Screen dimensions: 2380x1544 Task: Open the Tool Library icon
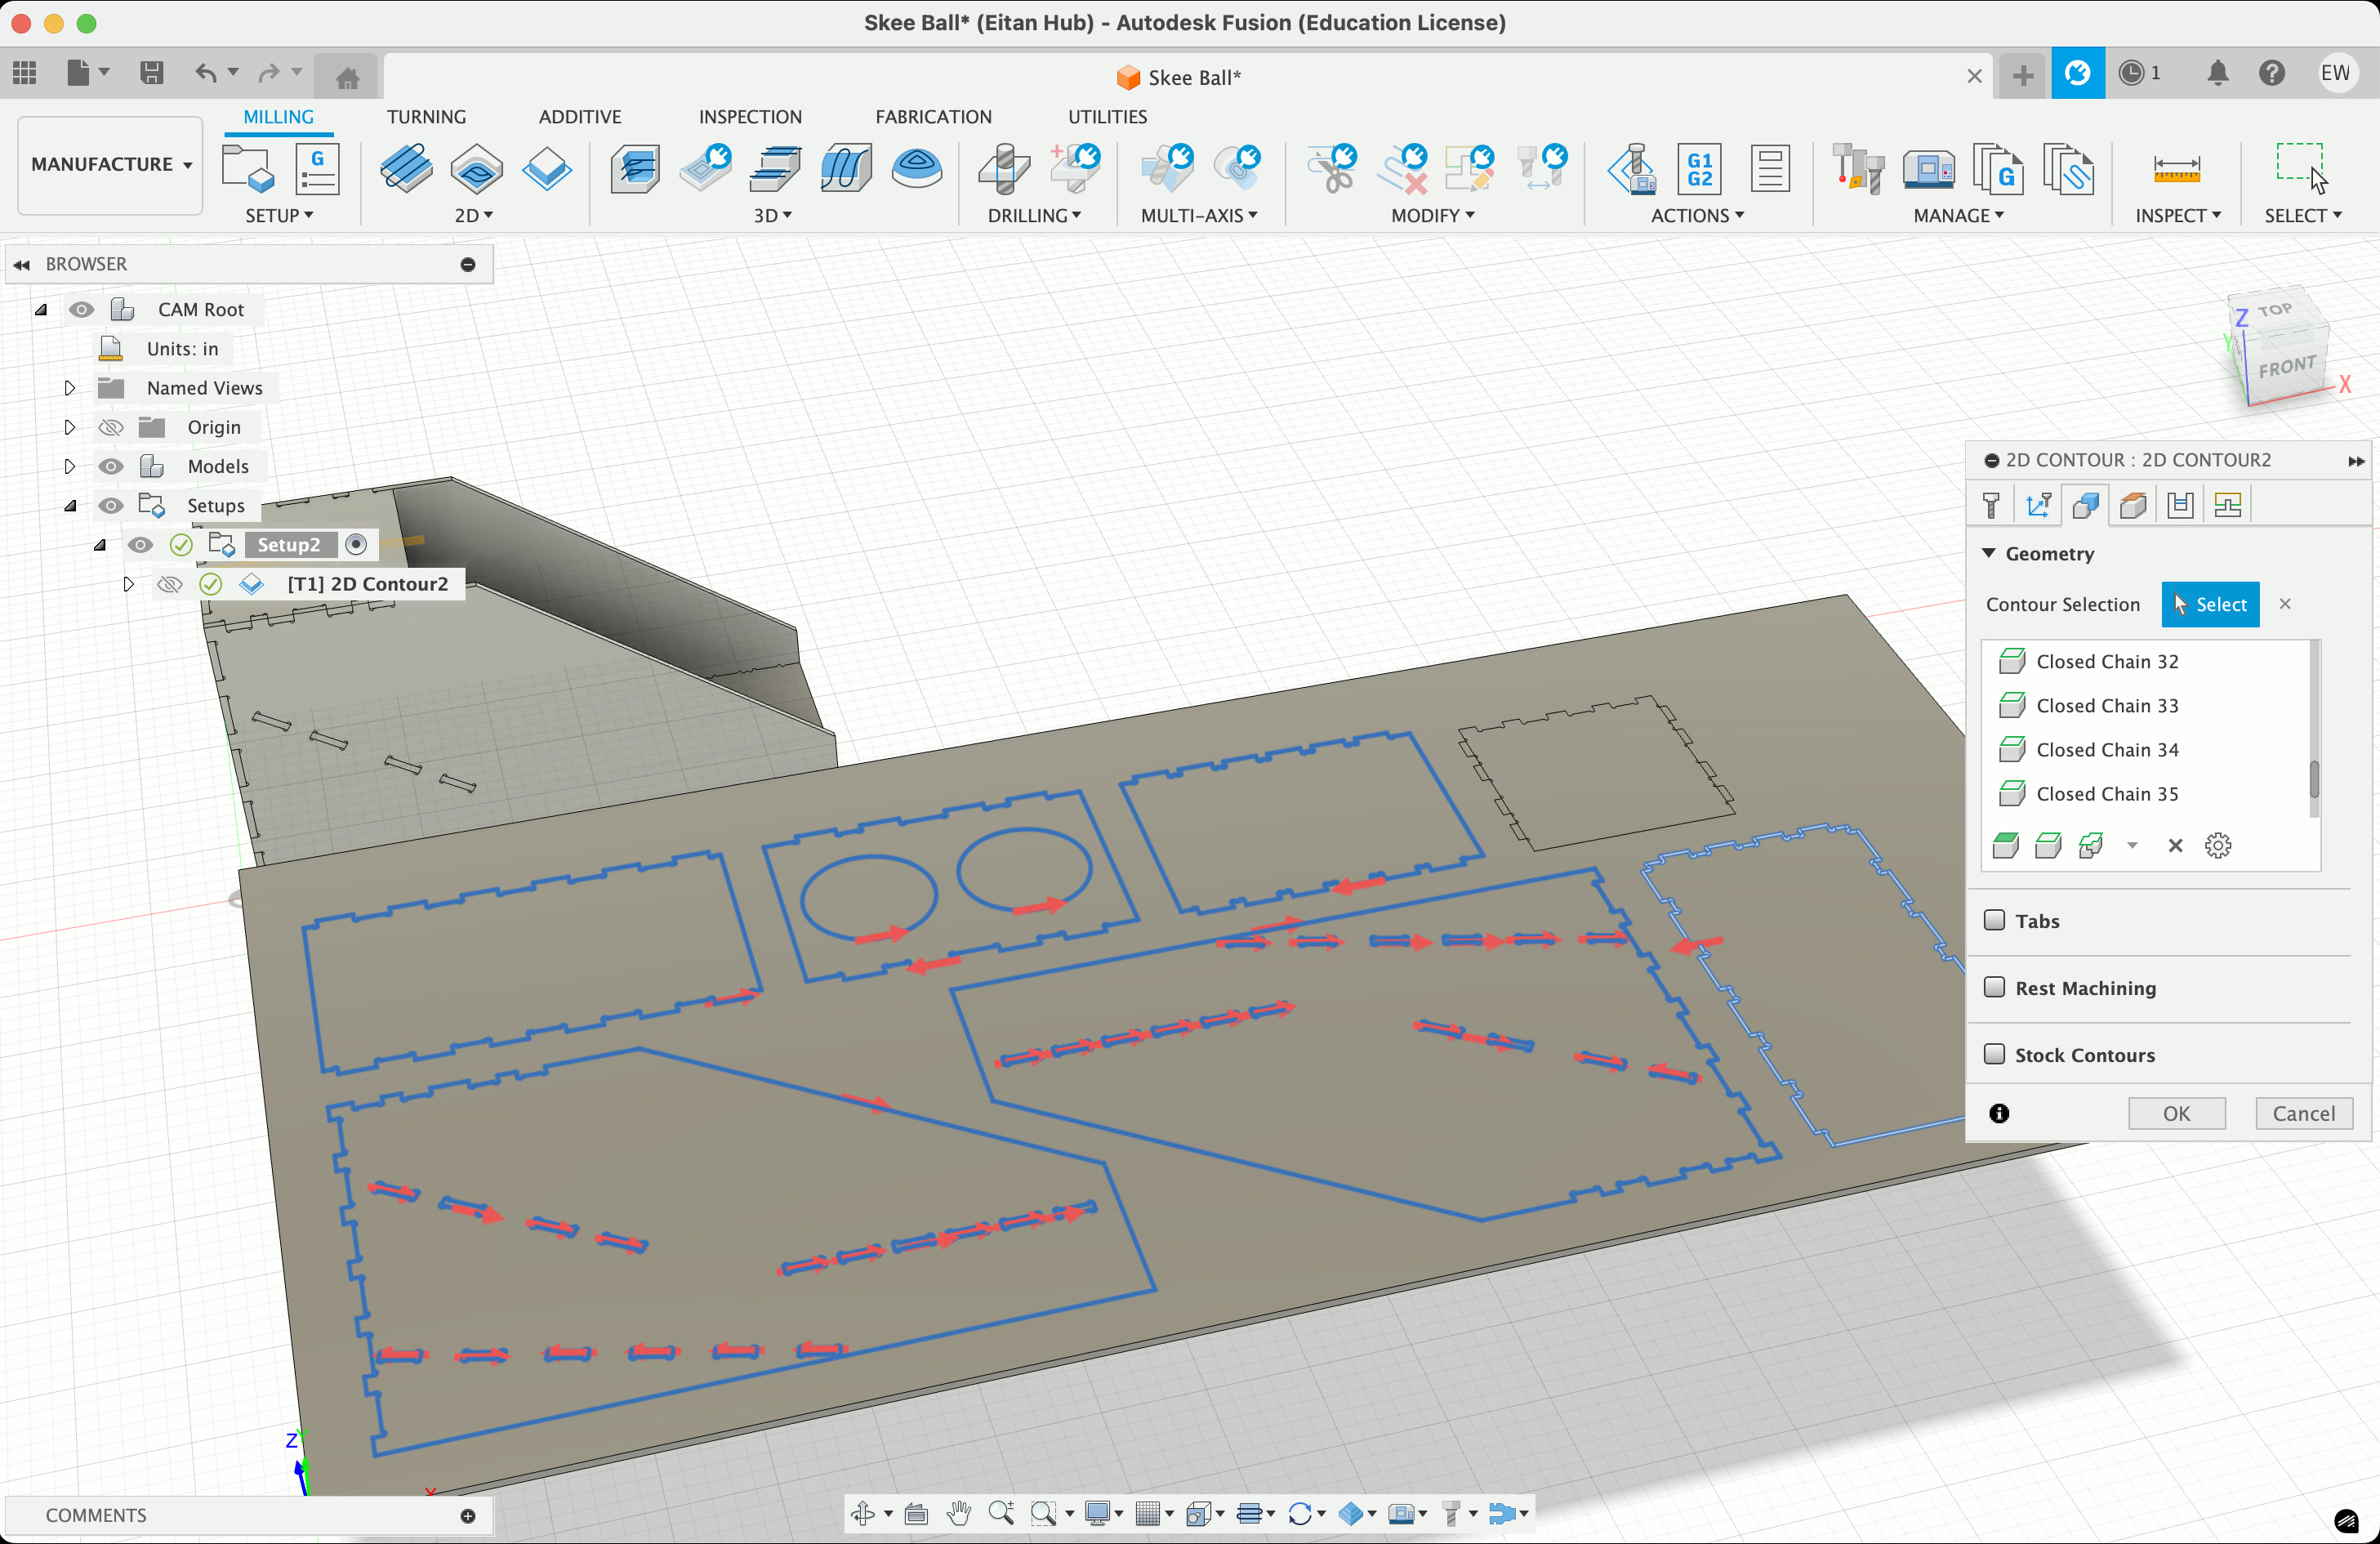tap(1857, 169)
